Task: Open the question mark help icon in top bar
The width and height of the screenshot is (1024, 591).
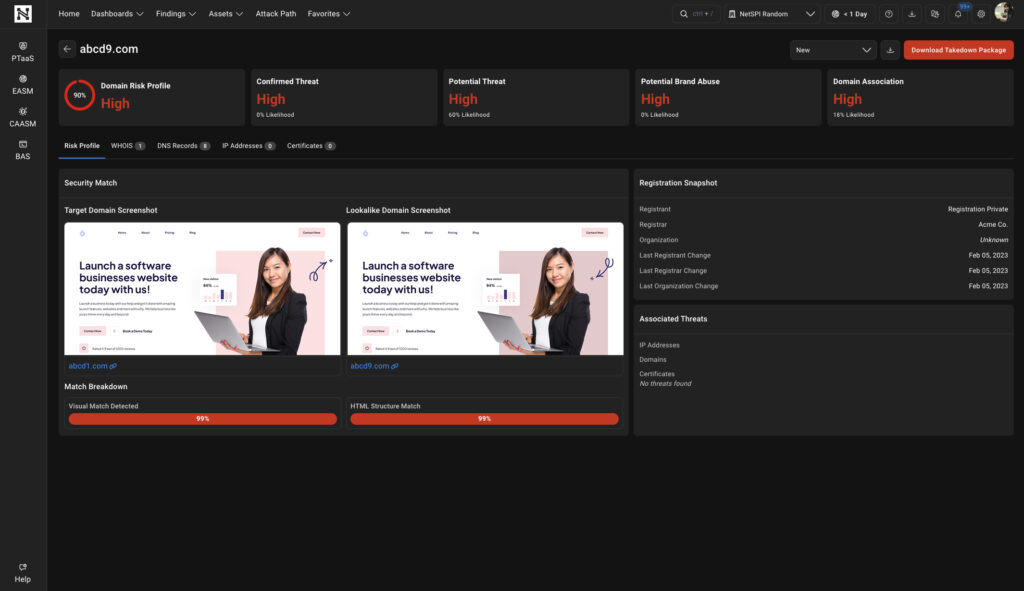Action: pyautogui.click(x=888, y=14)
